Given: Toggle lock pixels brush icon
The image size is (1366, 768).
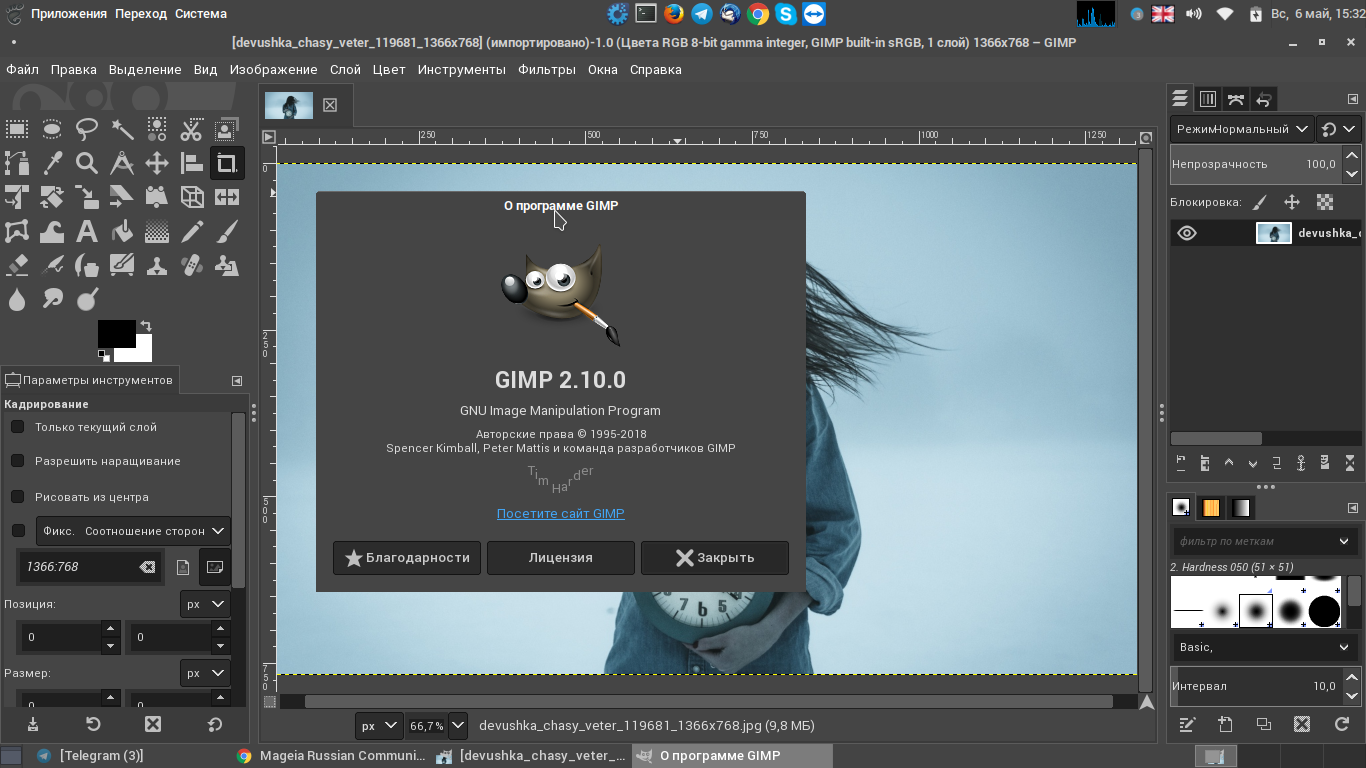Looking at the screenshot, I should 1260,202.
